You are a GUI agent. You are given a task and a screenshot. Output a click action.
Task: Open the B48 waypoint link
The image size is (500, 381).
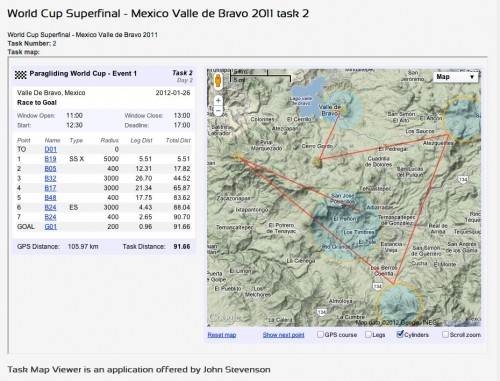coord(50,198)
